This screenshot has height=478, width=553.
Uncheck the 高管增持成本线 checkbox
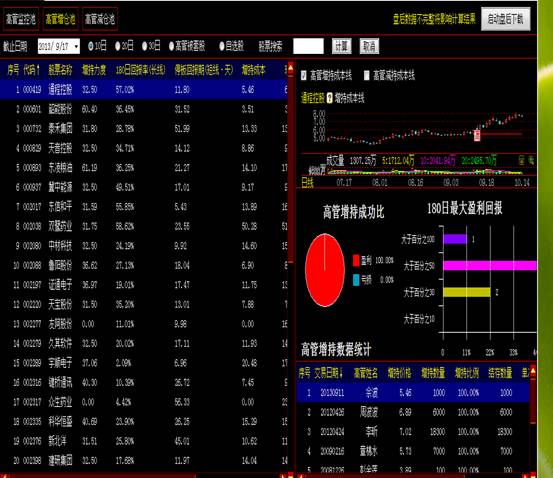pos(304,75)
